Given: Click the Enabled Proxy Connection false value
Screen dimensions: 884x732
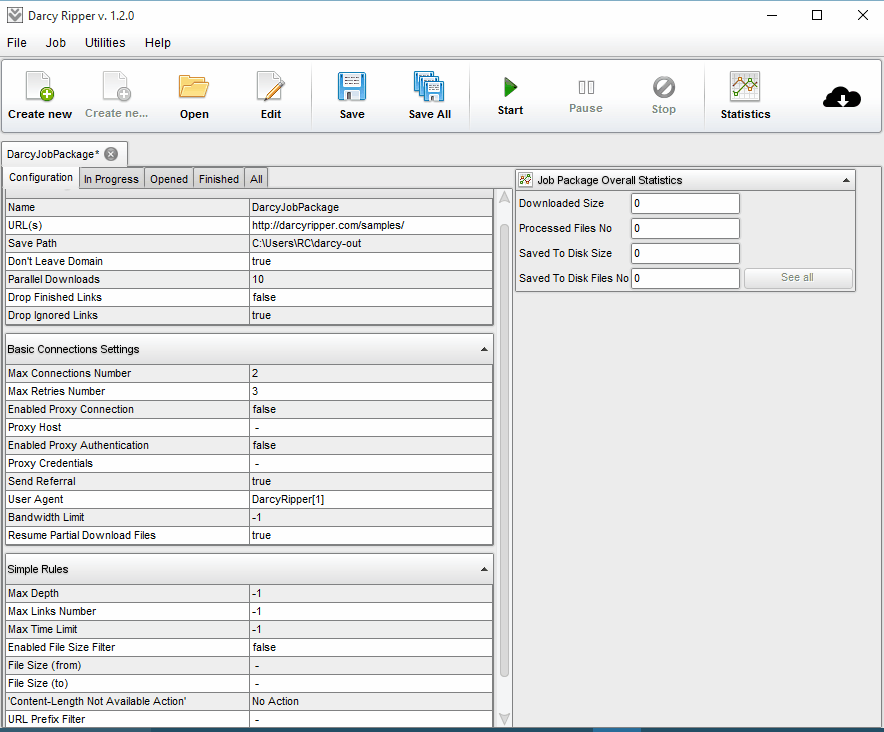Looking at the screenshot, I should click(x=264, y=409).
